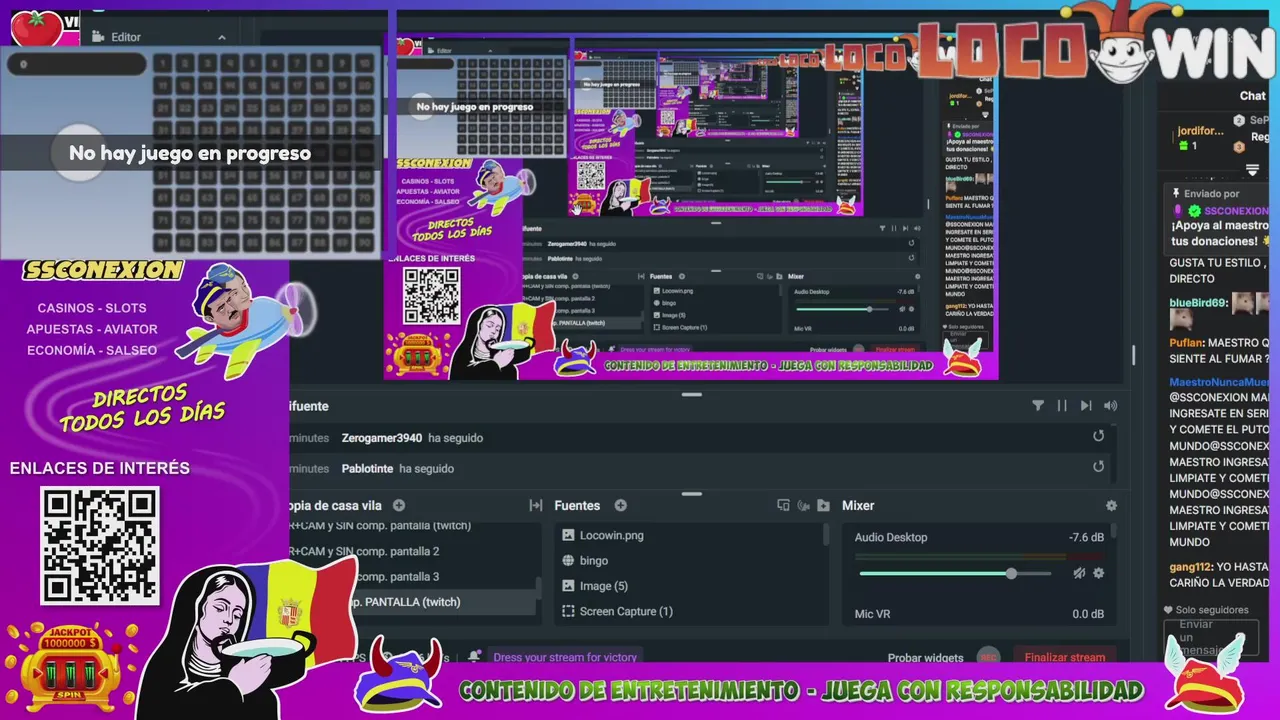This screenshot has height=720, width=1280.
Task: Click the gang112 chat username
Action: (x=1190, y=566)
